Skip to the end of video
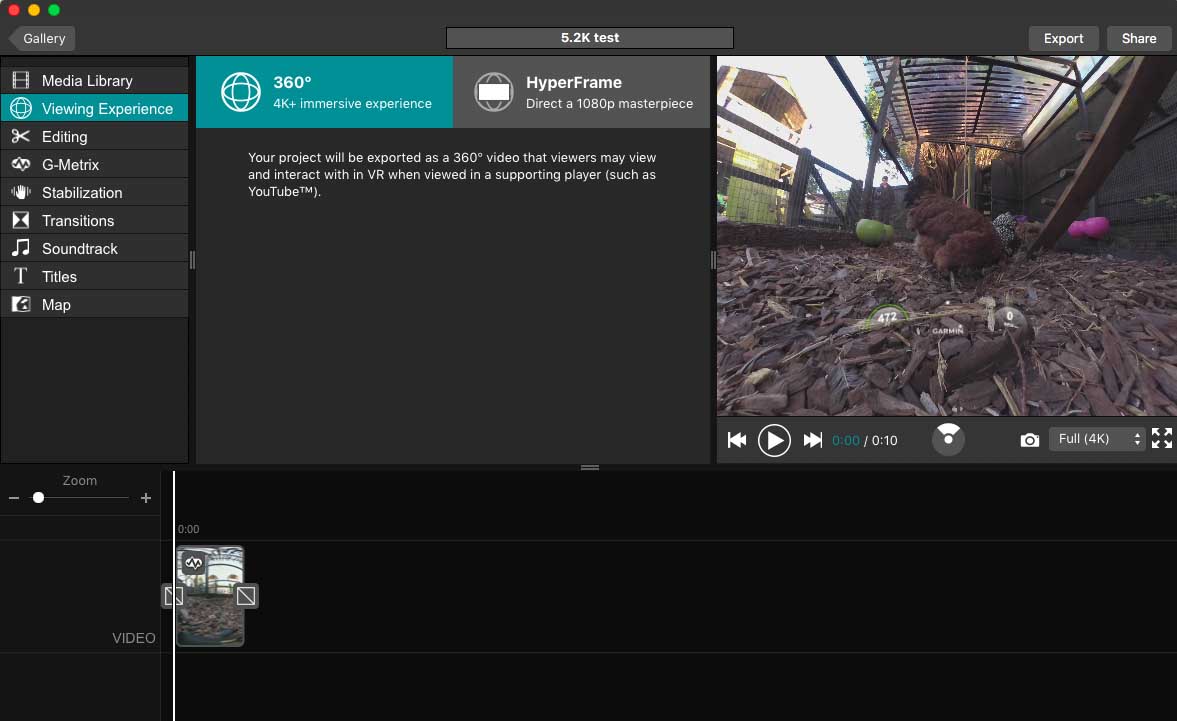Viewport: 1177px width, 721px height. click(812, 440)
